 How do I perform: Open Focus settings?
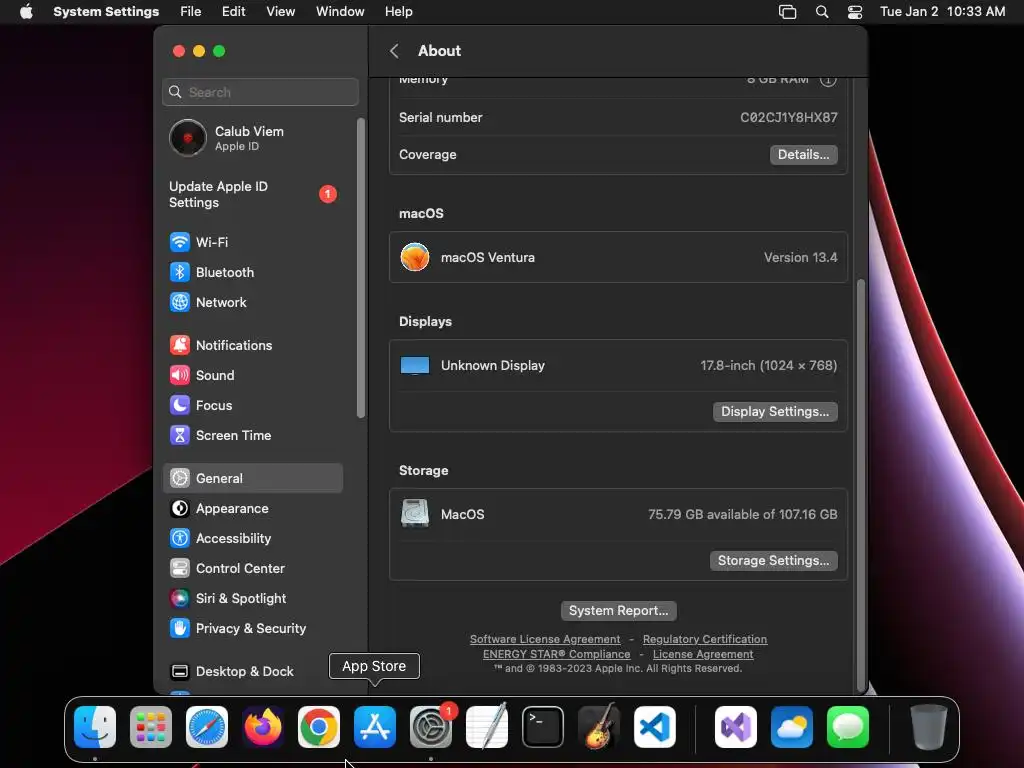click(253, 406)
